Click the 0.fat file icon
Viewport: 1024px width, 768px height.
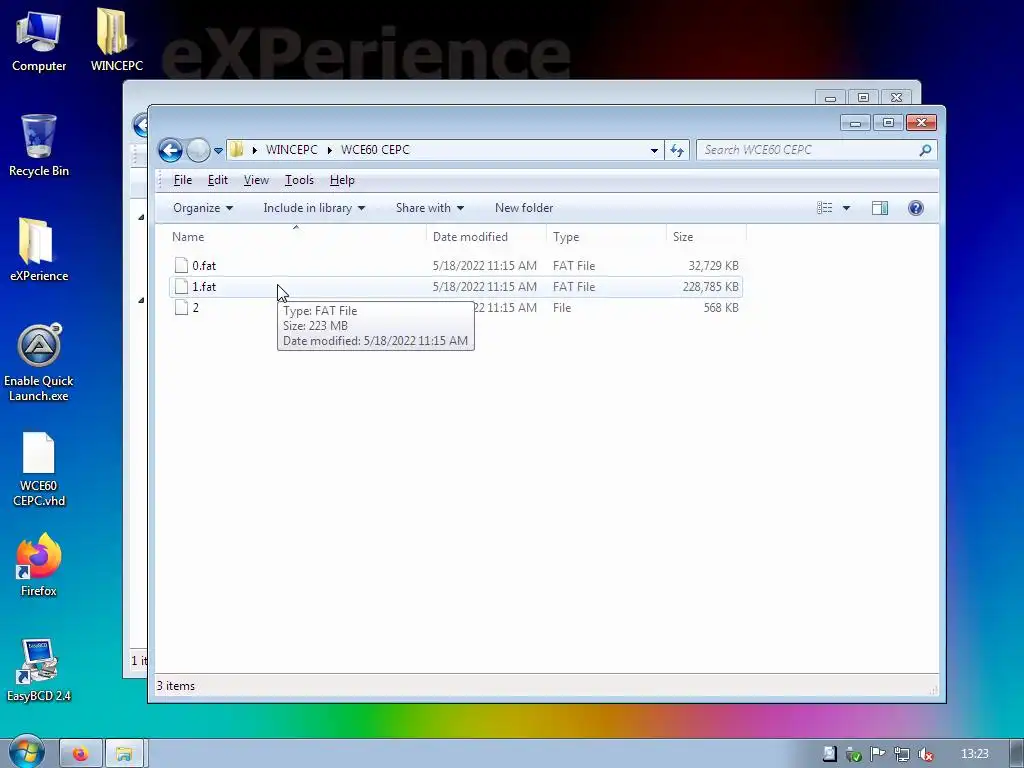pos(182,265)
